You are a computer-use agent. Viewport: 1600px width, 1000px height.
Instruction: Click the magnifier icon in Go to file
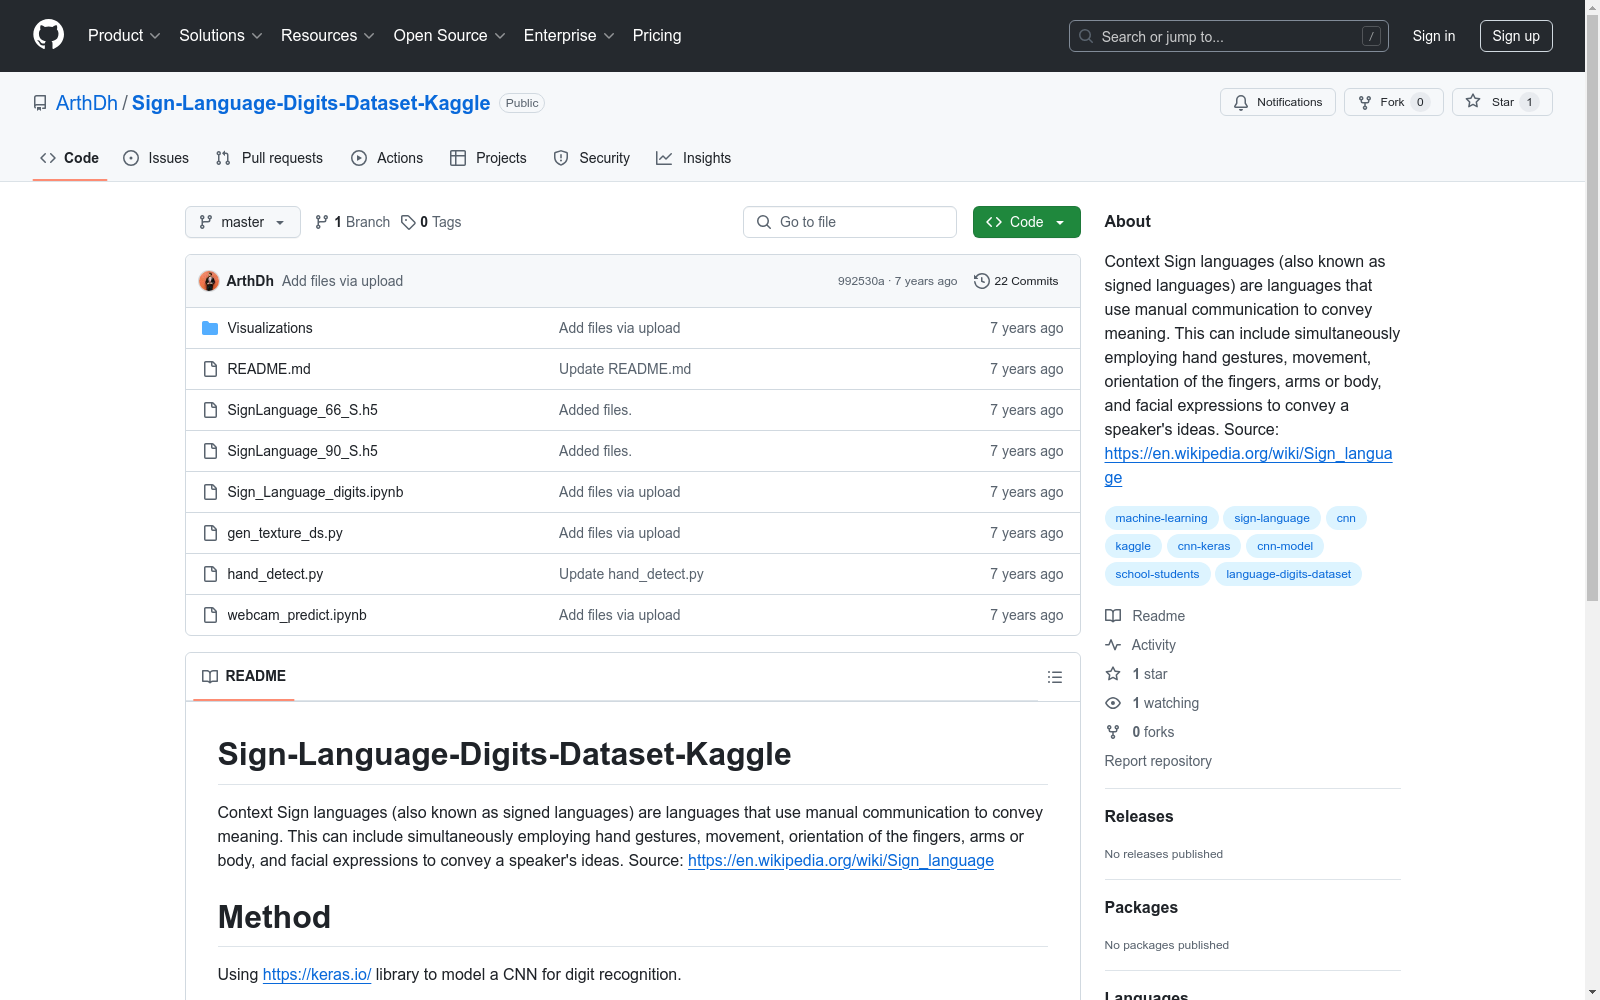coord(764,222)
